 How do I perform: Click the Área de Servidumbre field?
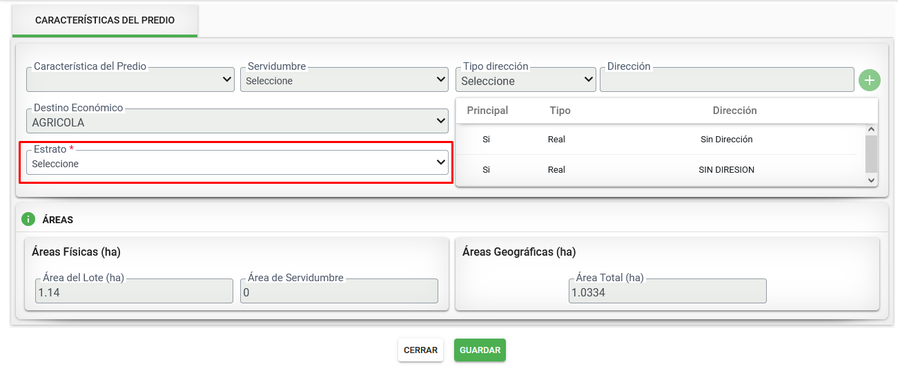tap(339, 291)
